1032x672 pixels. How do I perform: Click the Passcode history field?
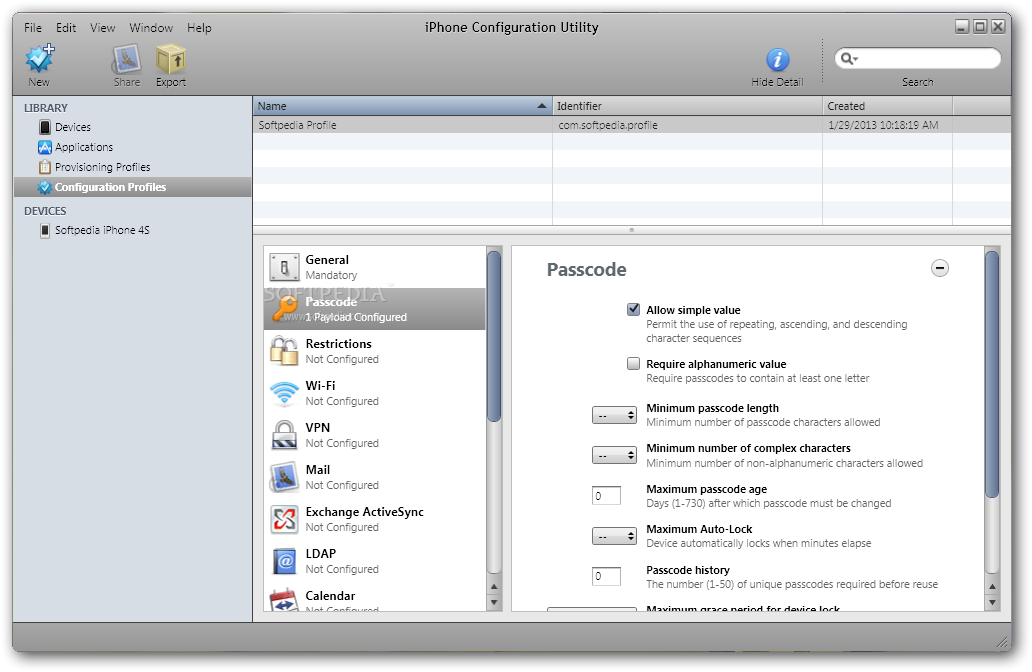click(606, 576)
